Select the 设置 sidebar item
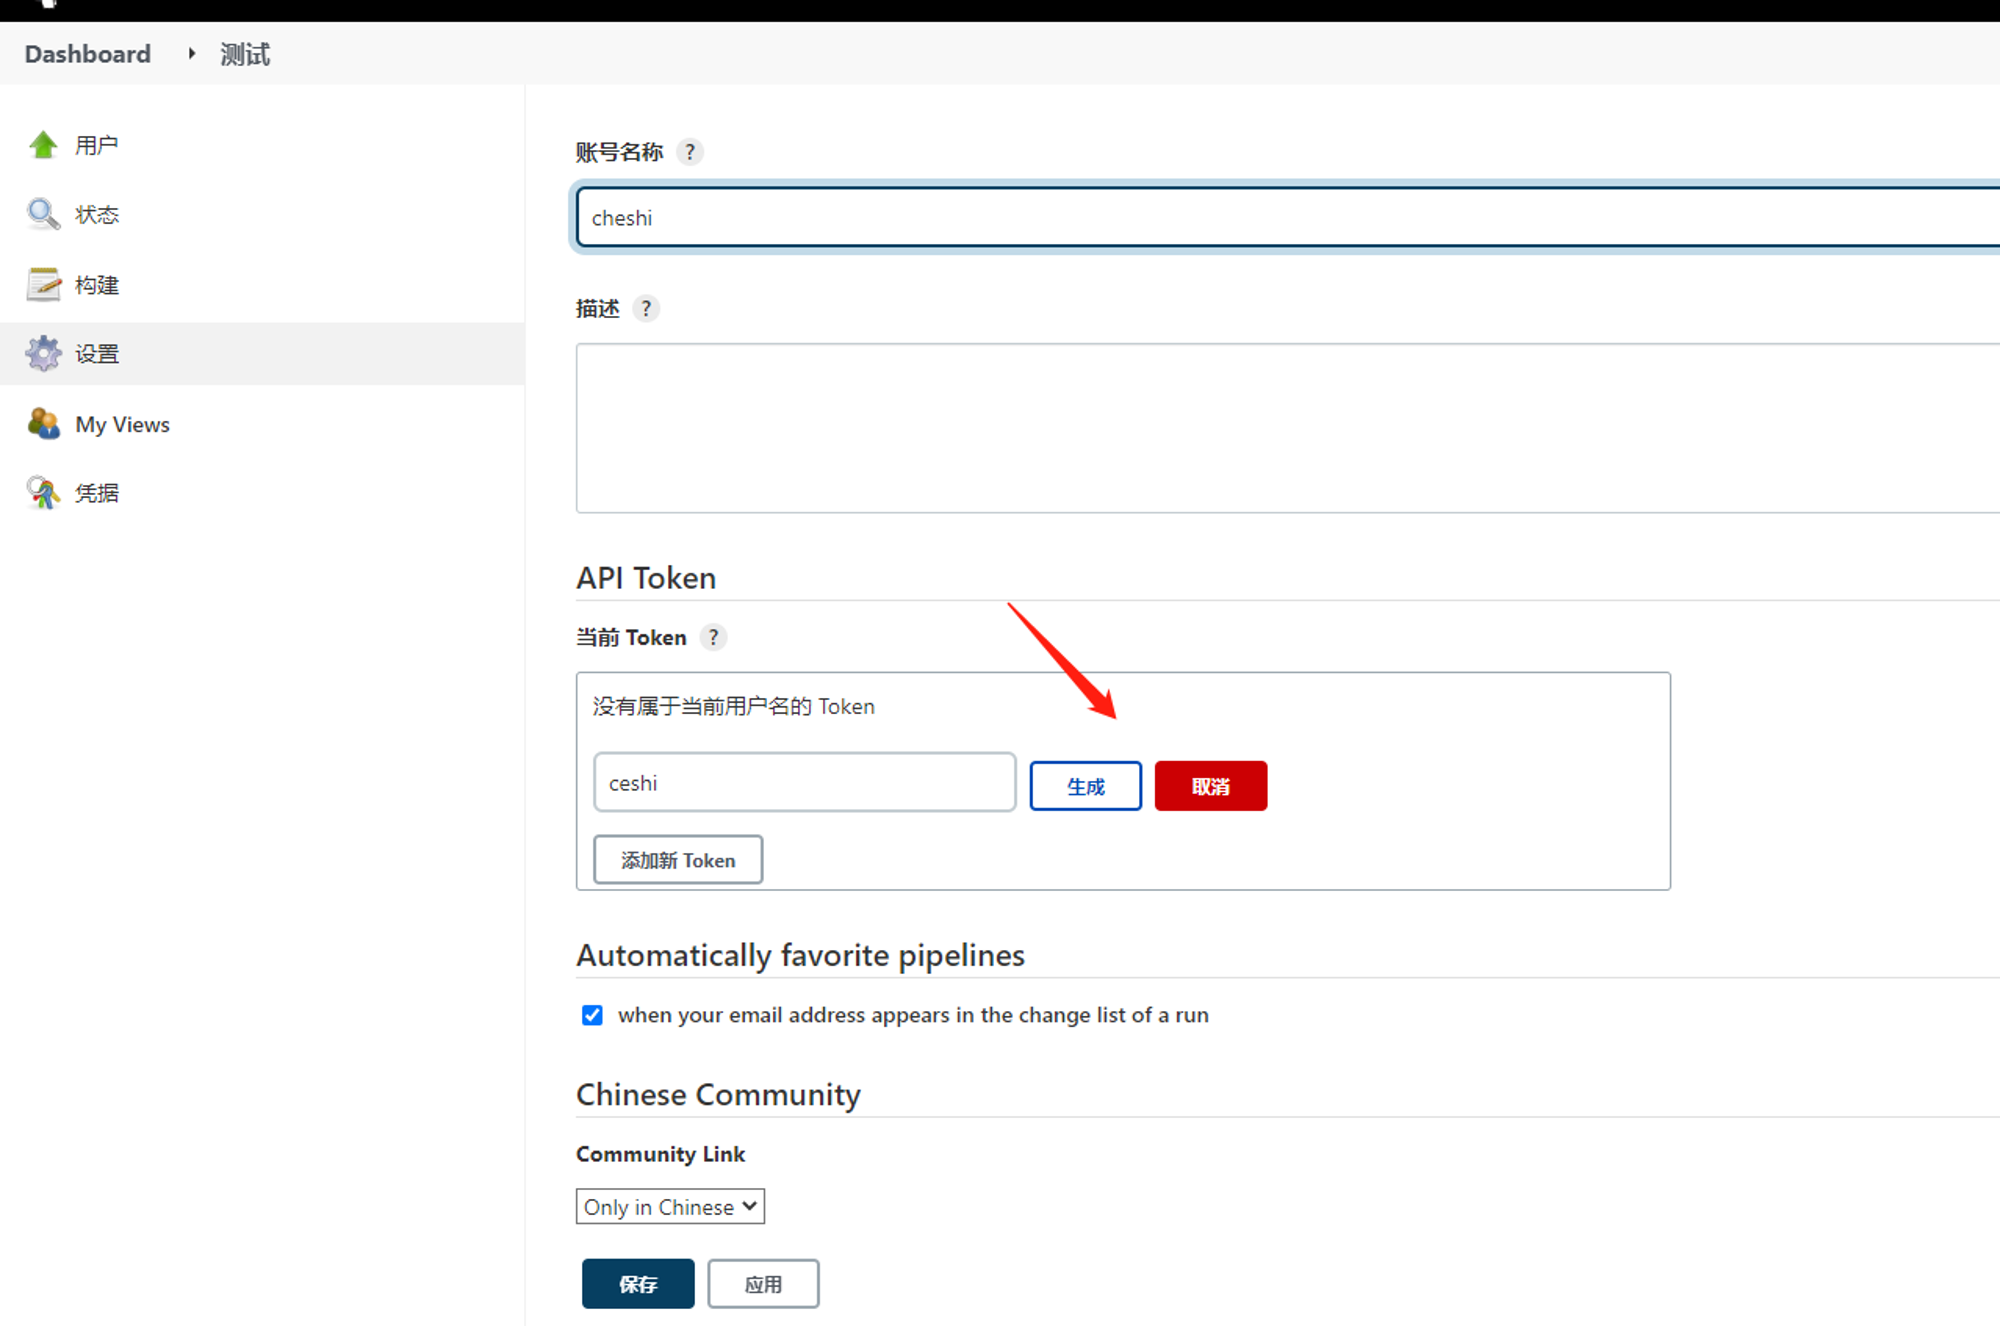 pyautogui.click(x=262, y=353)
